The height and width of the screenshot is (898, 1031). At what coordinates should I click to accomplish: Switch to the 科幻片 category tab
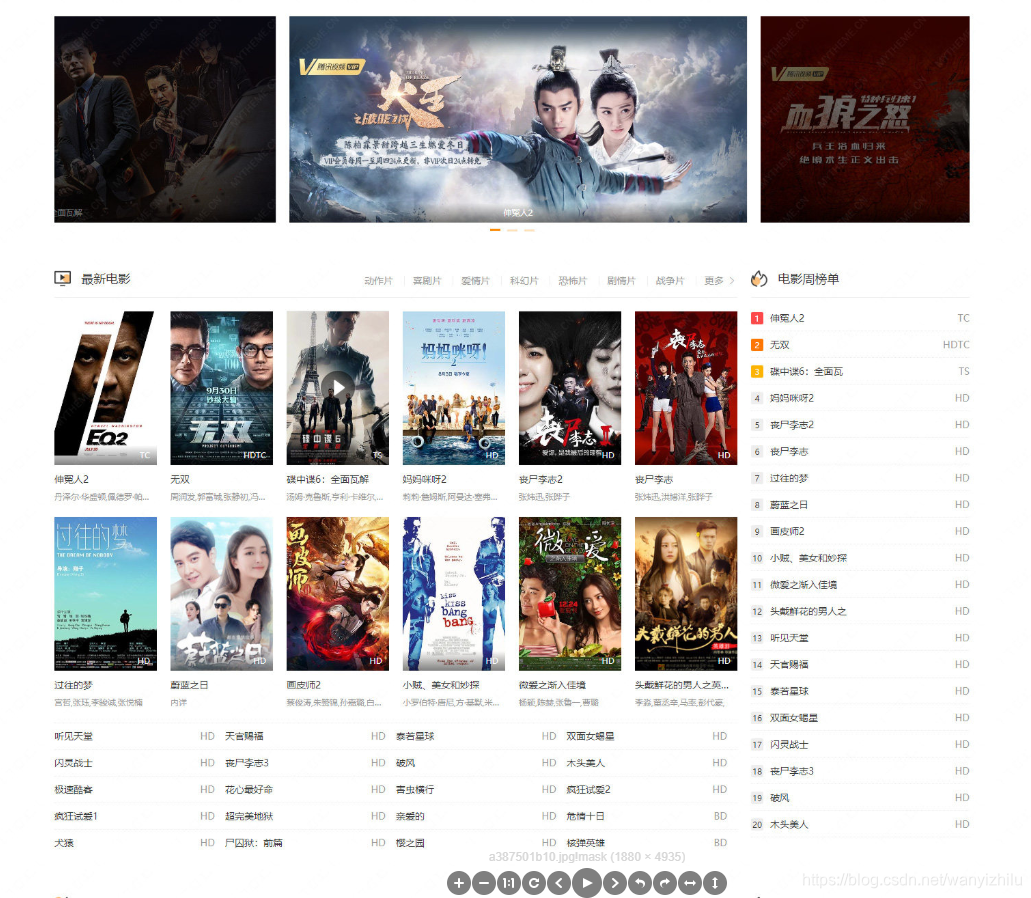[x=524, y=281]
